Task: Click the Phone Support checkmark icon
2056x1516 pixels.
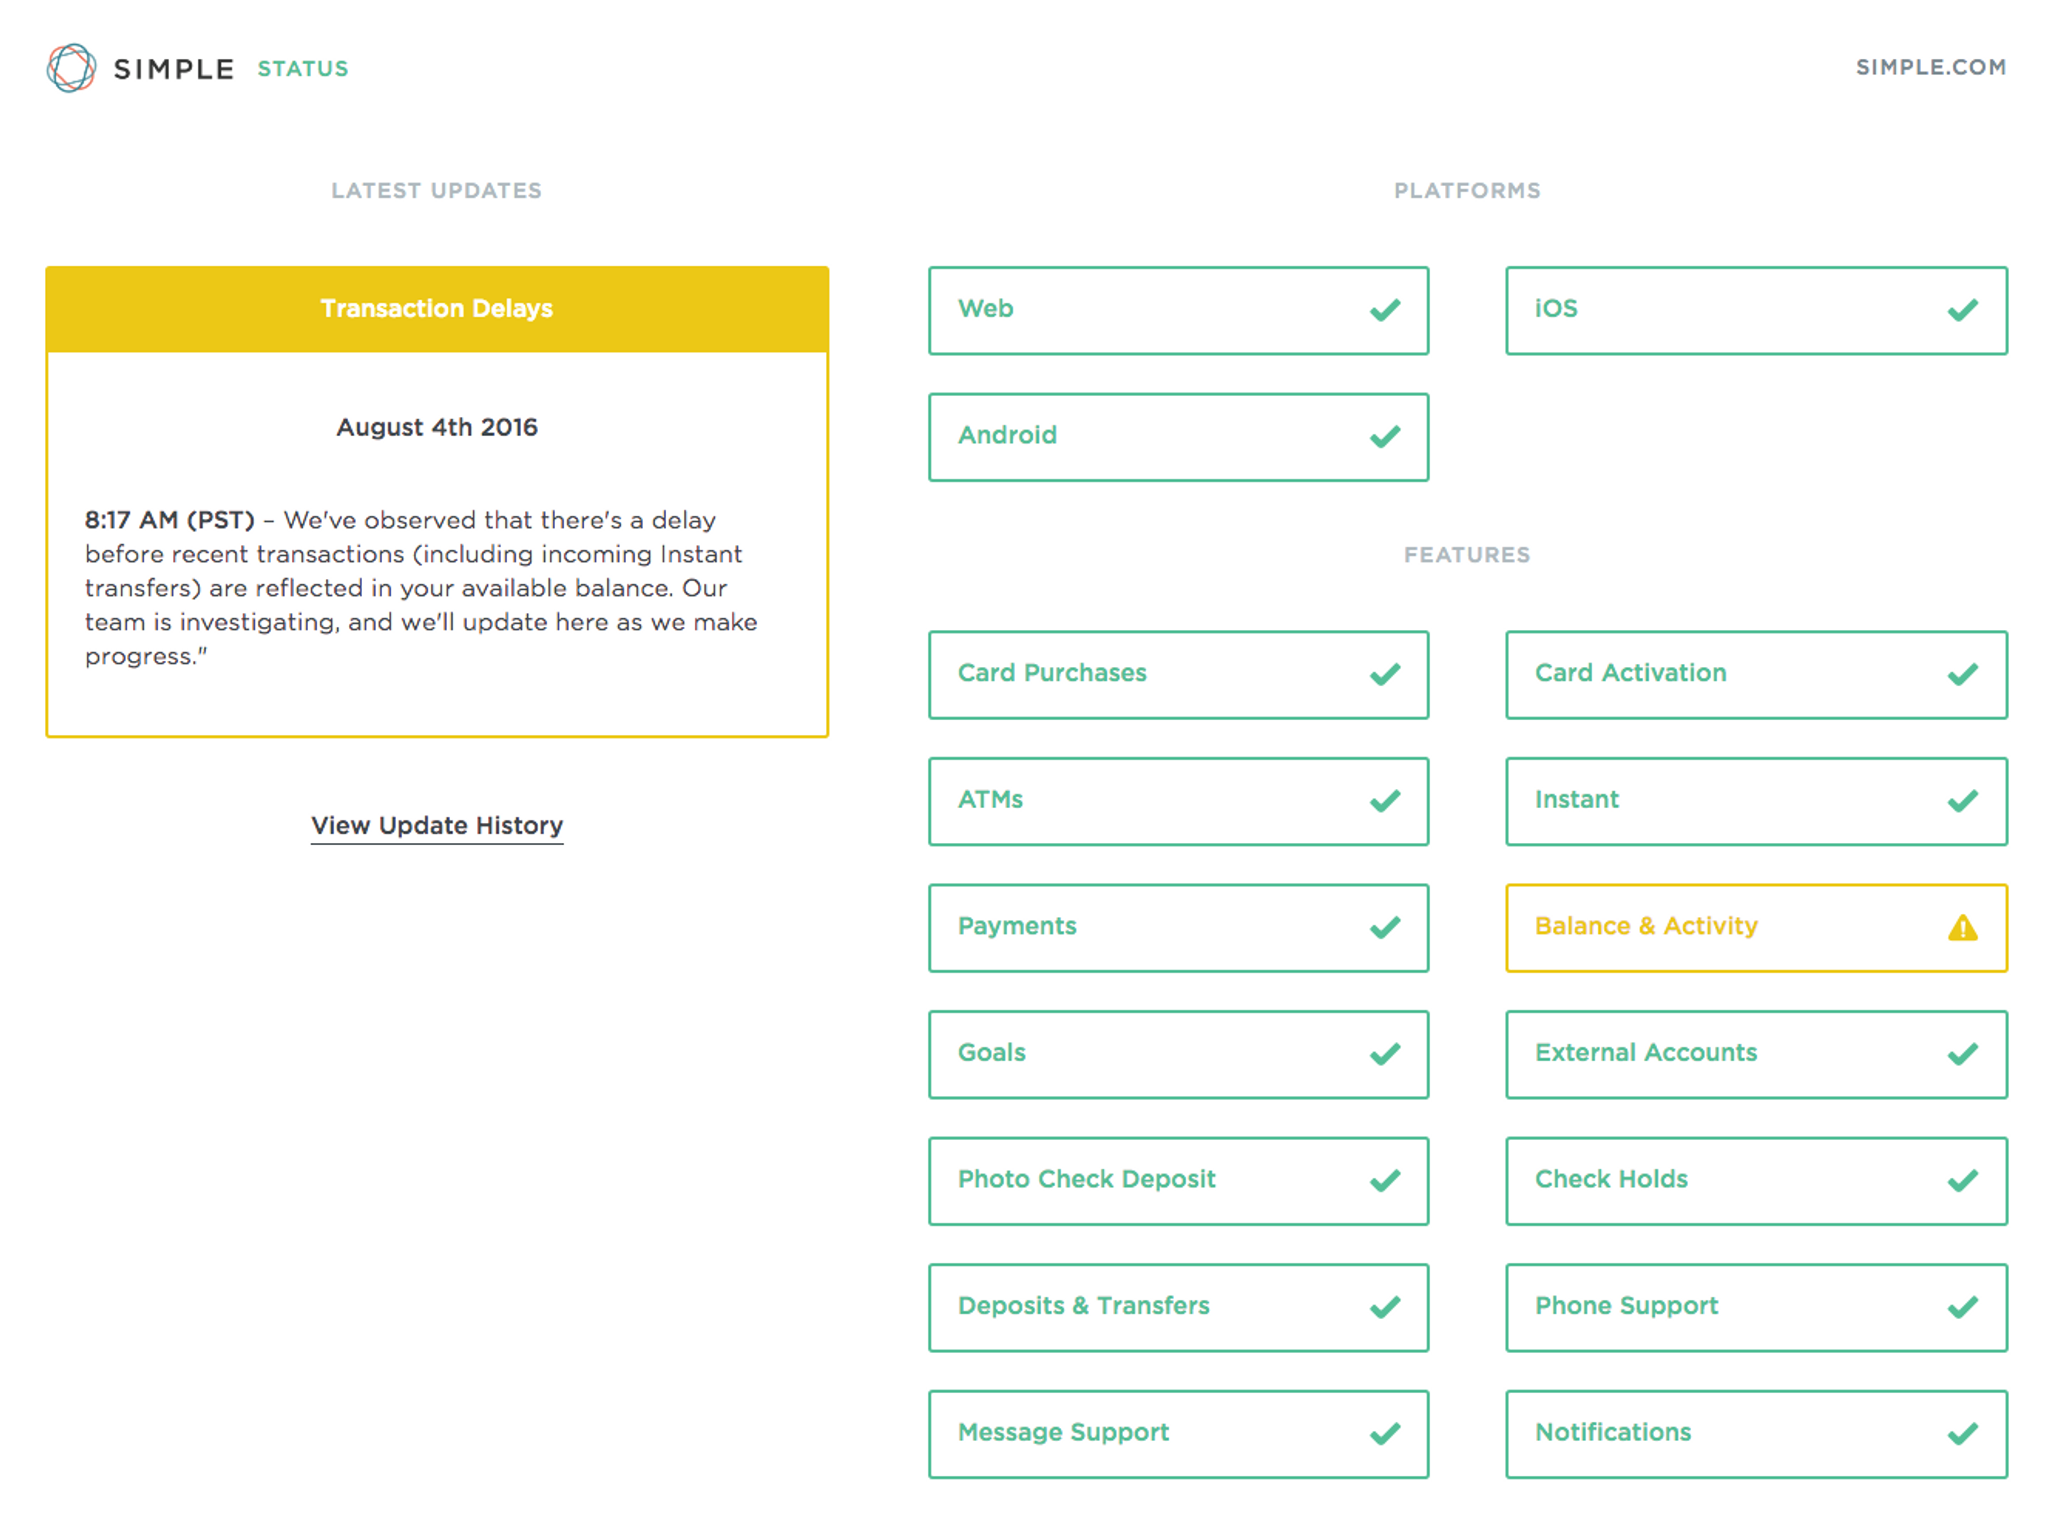Action: [1962, 1308]
